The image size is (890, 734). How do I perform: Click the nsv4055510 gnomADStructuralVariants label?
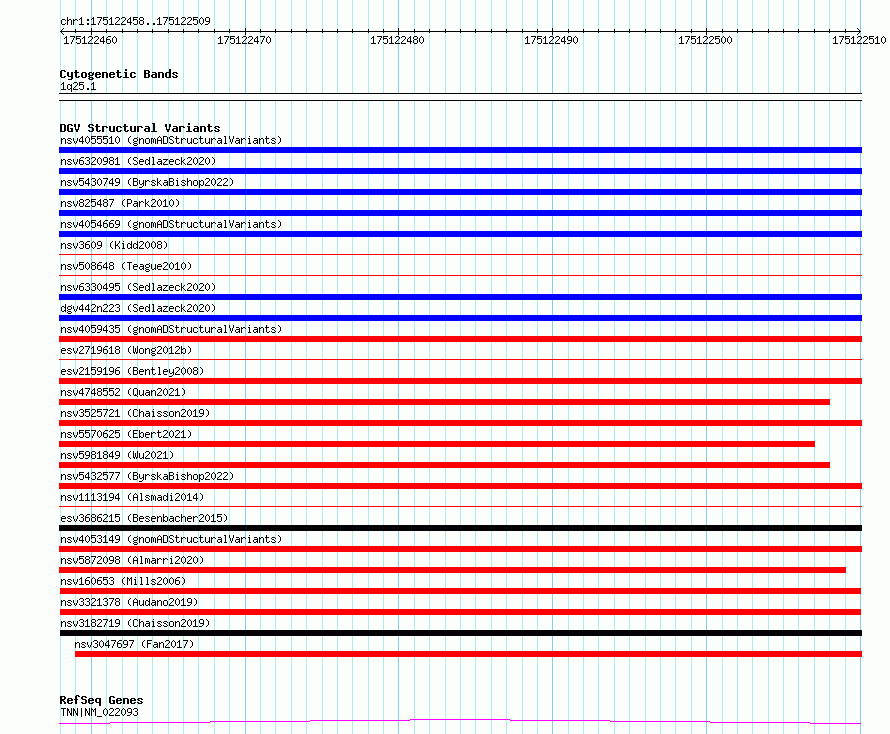click(x=171, y=140)
